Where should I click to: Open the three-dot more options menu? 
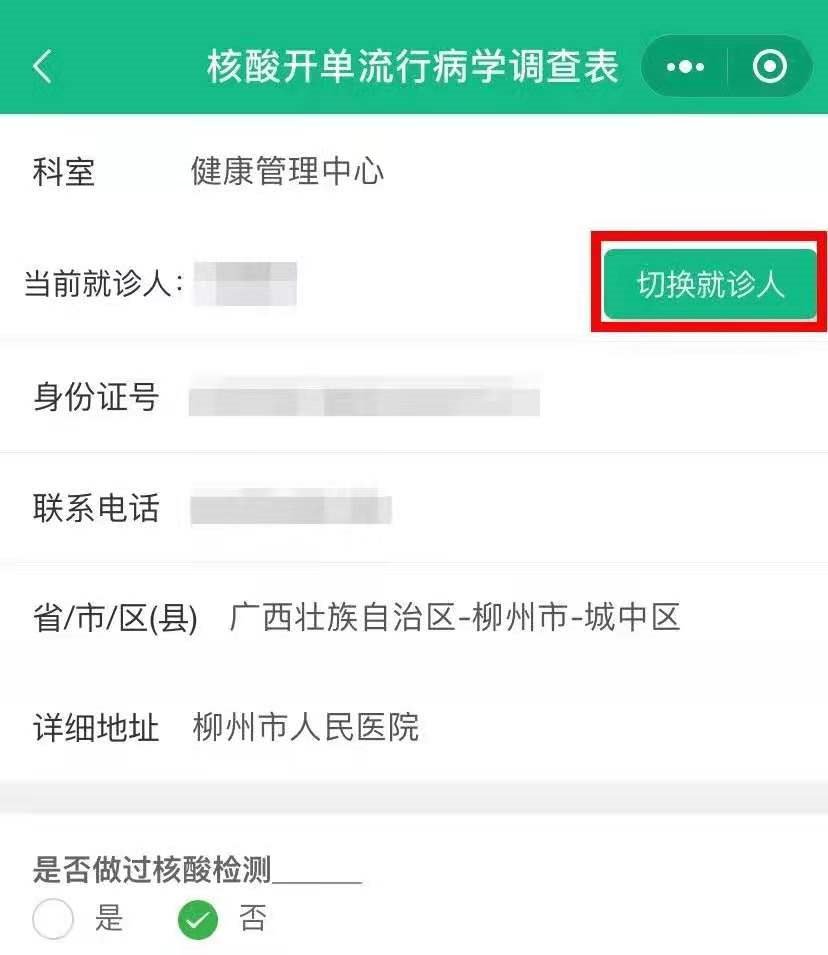click(x=685, y=66)
